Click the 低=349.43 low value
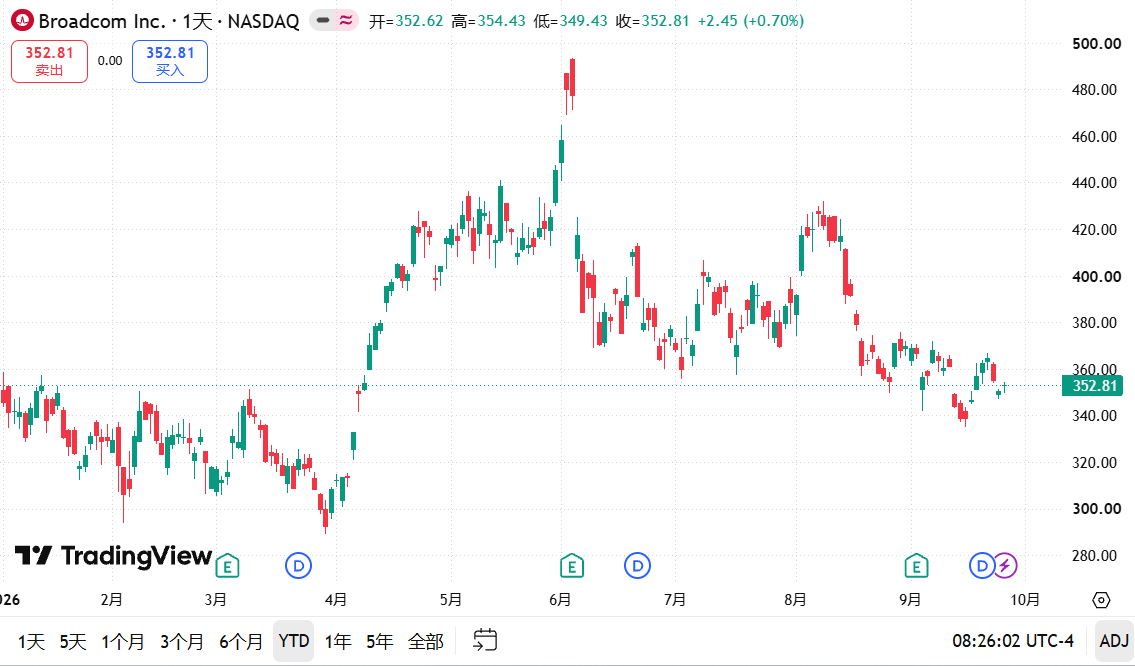This screenshot has height=666, width=1135. pos(570,21)
